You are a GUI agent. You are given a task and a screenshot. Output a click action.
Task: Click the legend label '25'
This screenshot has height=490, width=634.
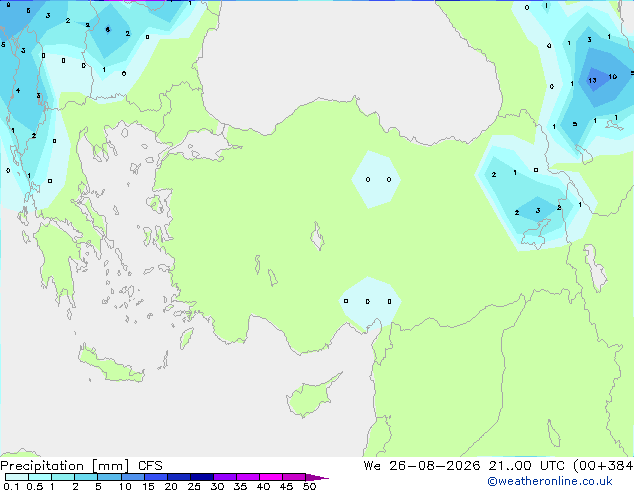pos(194,486)
